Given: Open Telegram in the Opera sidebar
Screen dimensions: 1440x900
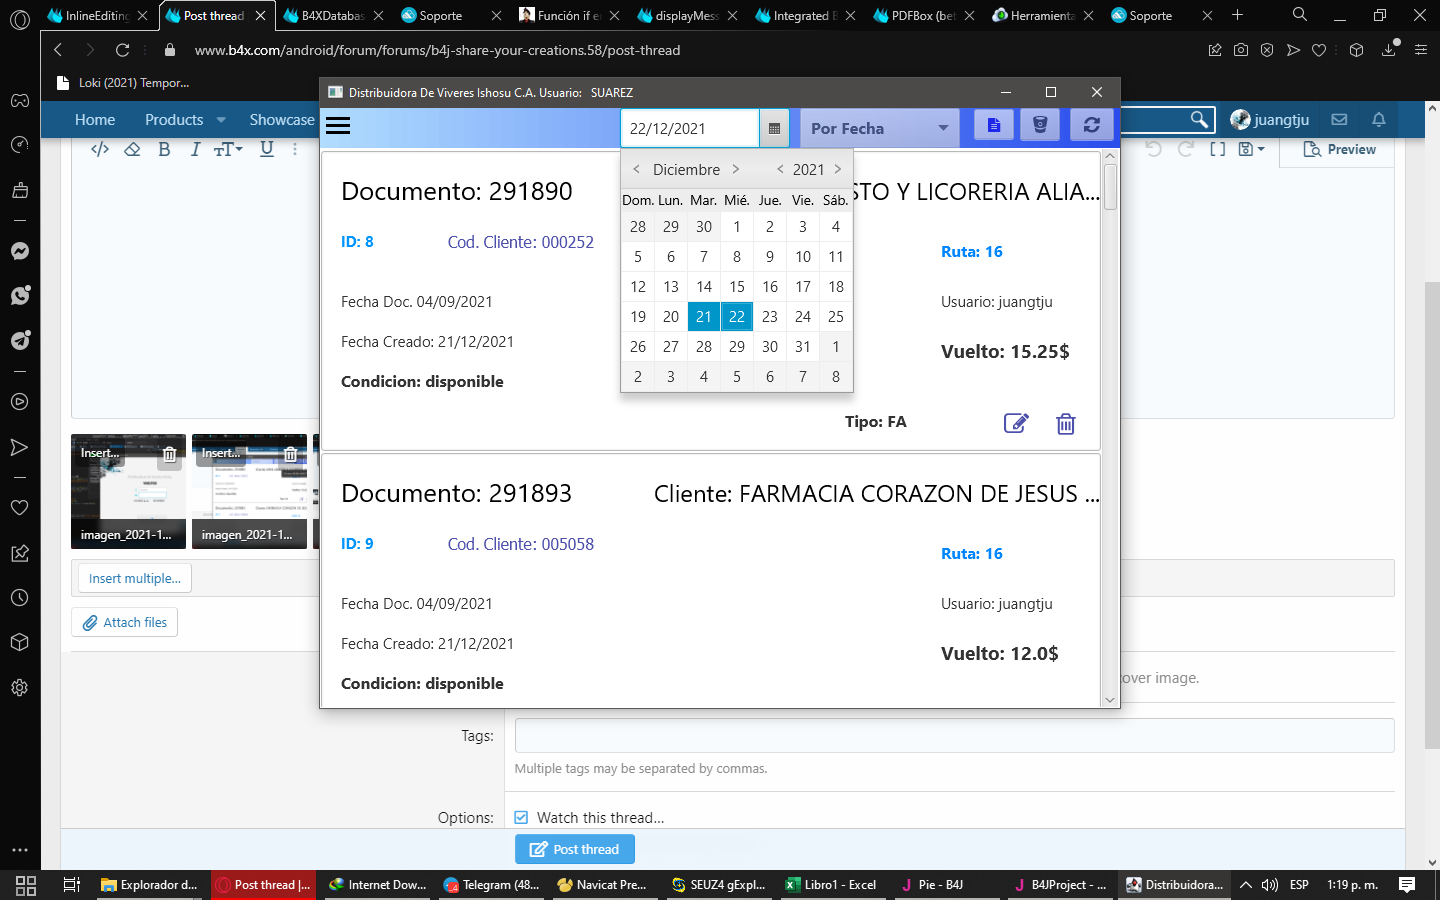Looking at the screenshot, I should [19, 341].
